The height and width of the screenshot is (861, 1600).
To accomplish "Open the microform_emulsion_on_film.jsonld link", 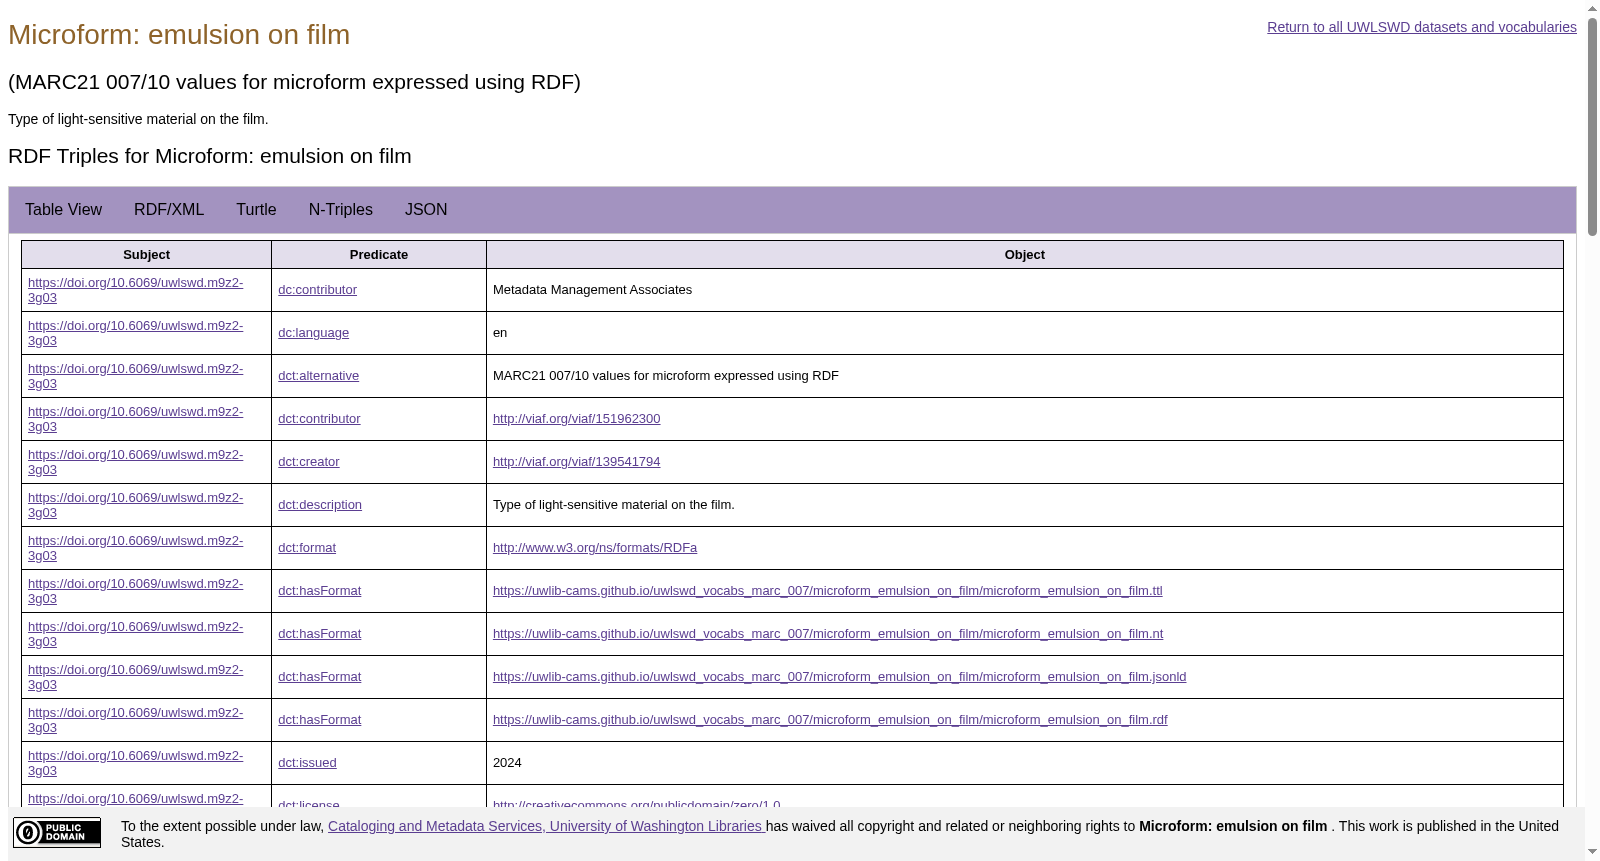I will [839, 677].
